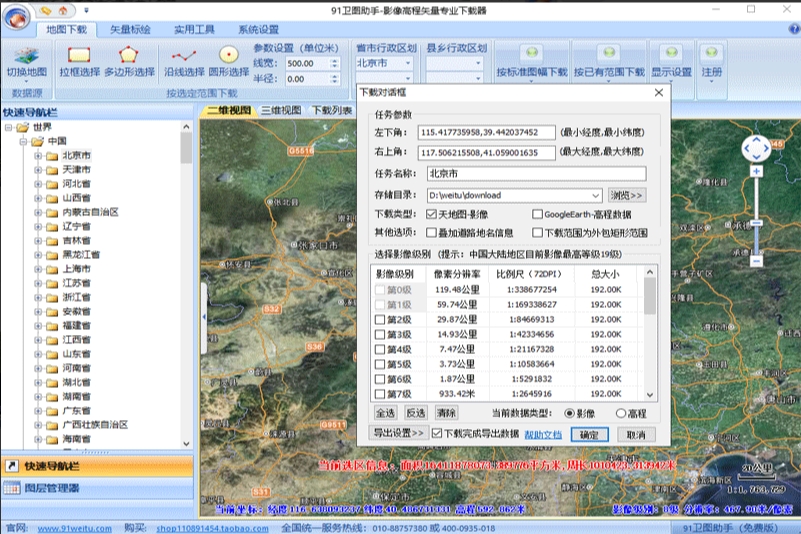Image resolution: width=801 pixels, height=534 pixels.
Task: Open the 北京市 province dropdown in ribbon
Action: point(407,63)
